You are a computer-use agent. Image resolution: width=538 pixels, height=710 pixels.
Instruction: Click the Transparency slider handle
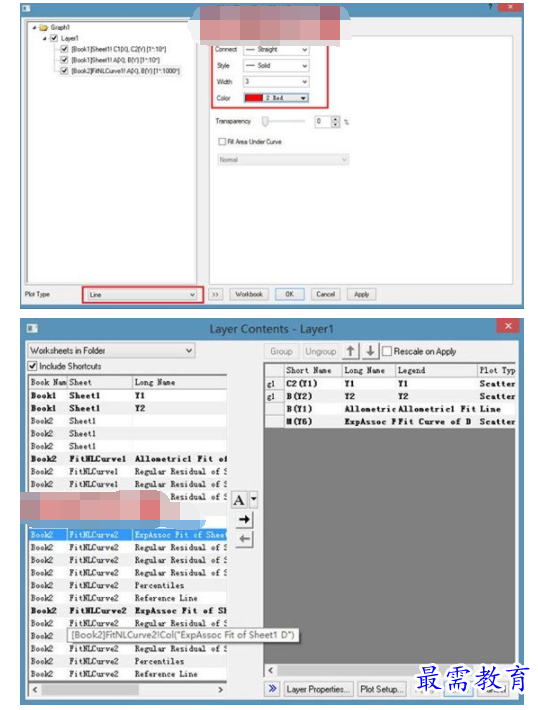click(x=265, y=121)
